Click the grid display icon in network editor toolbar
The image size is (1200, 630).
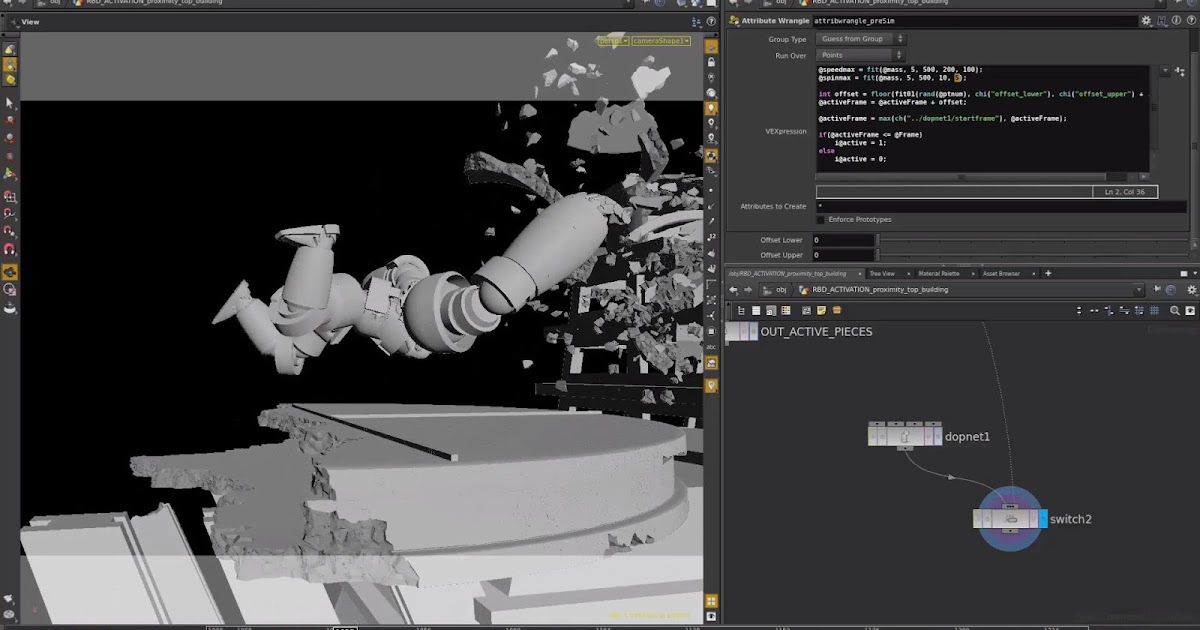[1155, 311]
